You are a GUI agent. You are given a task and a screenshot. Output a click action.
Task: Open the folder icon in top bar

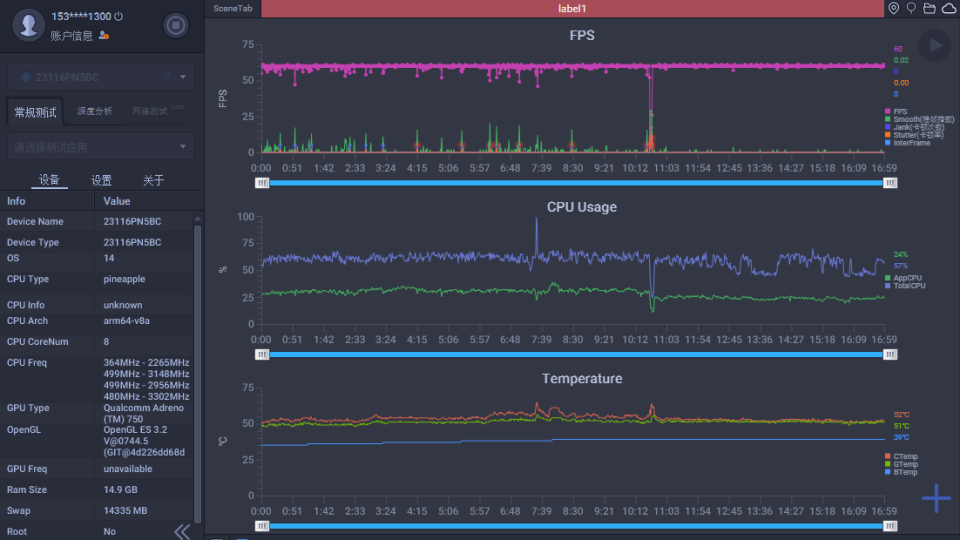coord(929,9)
